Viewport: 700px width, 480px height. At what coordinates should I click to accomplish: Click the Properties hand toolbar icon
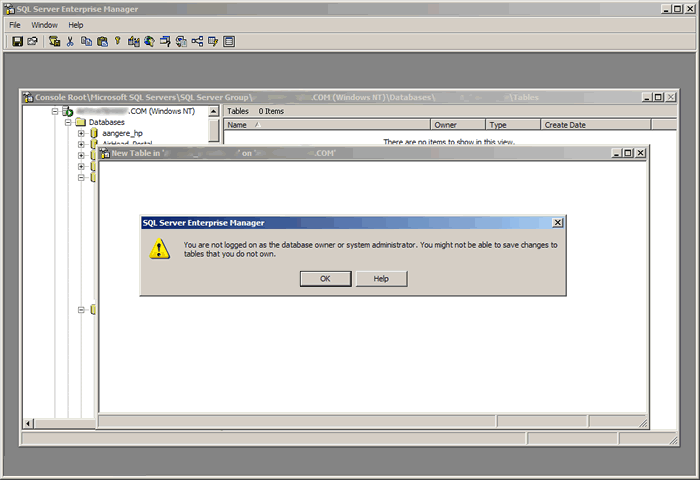pyautogui.click(x=33, y=42)
